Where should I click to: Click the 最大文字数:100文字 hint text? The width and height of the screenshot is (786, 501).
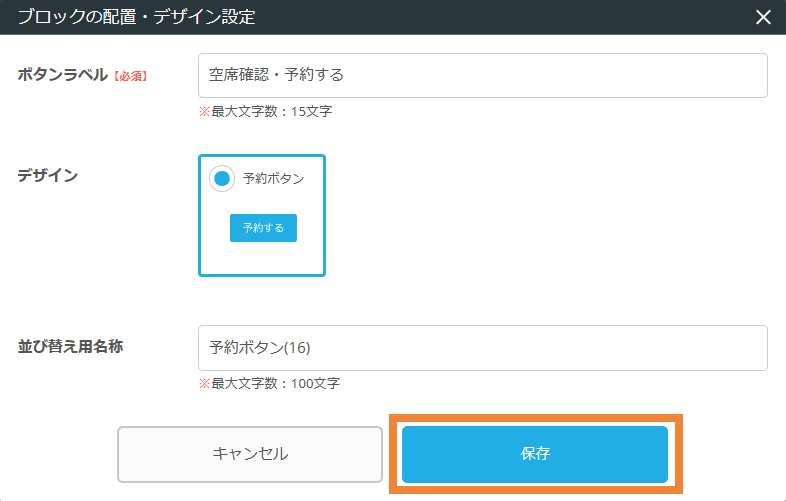[275, 383]
